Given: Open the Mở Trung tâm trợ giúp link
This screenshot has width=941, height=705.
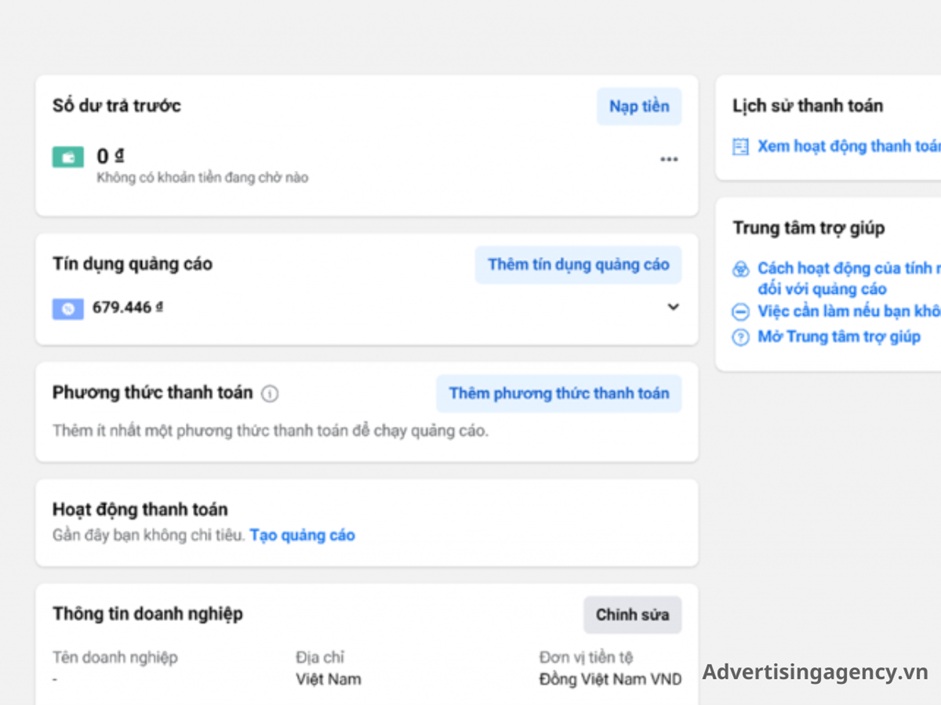Looking at the screenshot, I should pyautogui.click(x=839, y=337).
